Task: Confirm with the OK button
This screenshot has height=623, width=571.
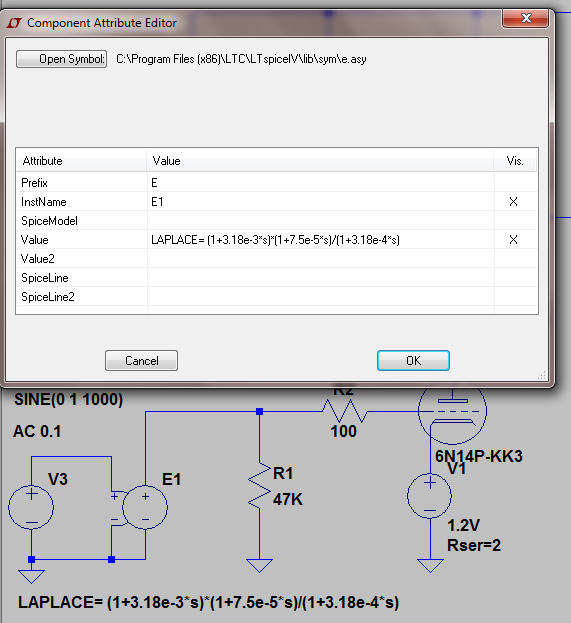Action: click(x=413, y=360)
